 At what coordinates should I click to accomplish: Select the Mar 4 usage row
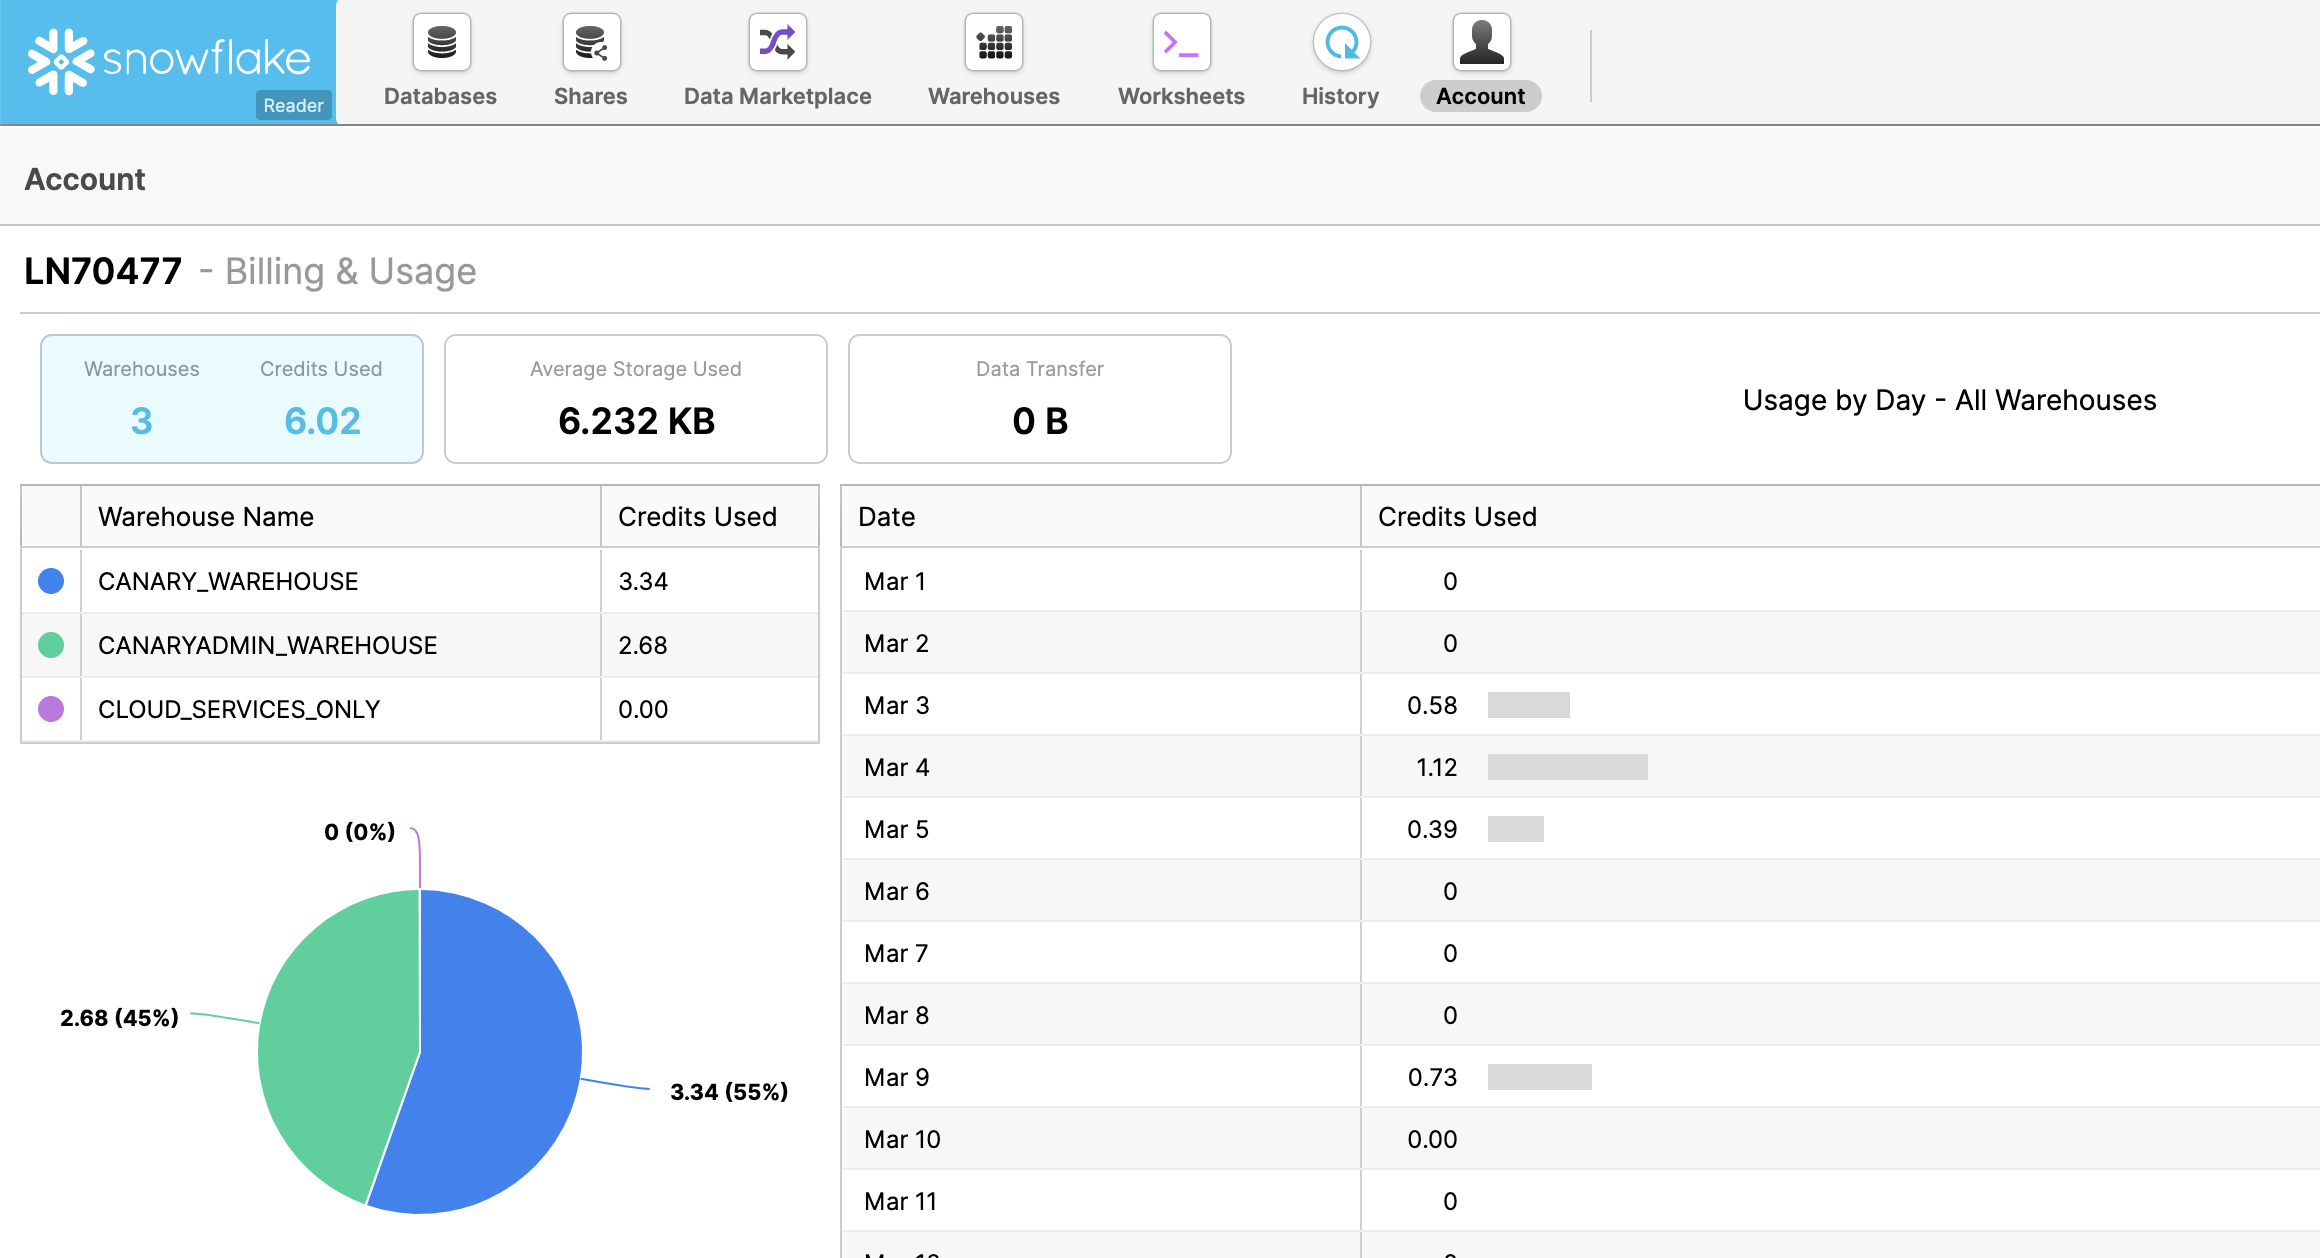pyautogui.click(x=1100, y=767)
